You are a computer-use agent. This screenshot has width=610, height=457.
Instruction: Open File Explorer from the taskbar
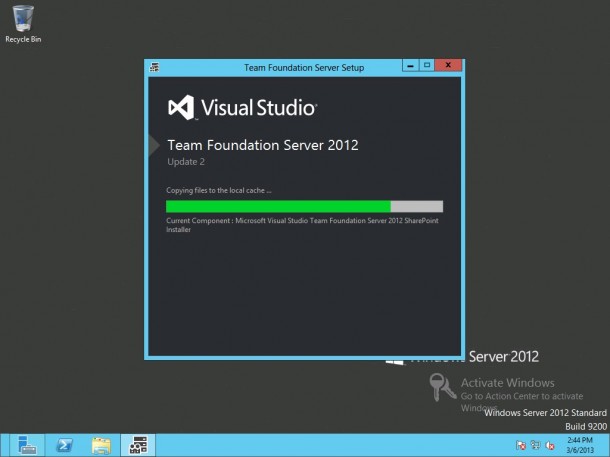101,445
